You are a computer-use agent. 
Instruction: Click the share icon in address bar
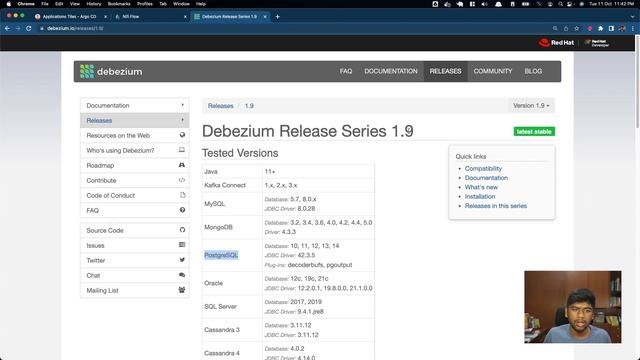point(566,28)
